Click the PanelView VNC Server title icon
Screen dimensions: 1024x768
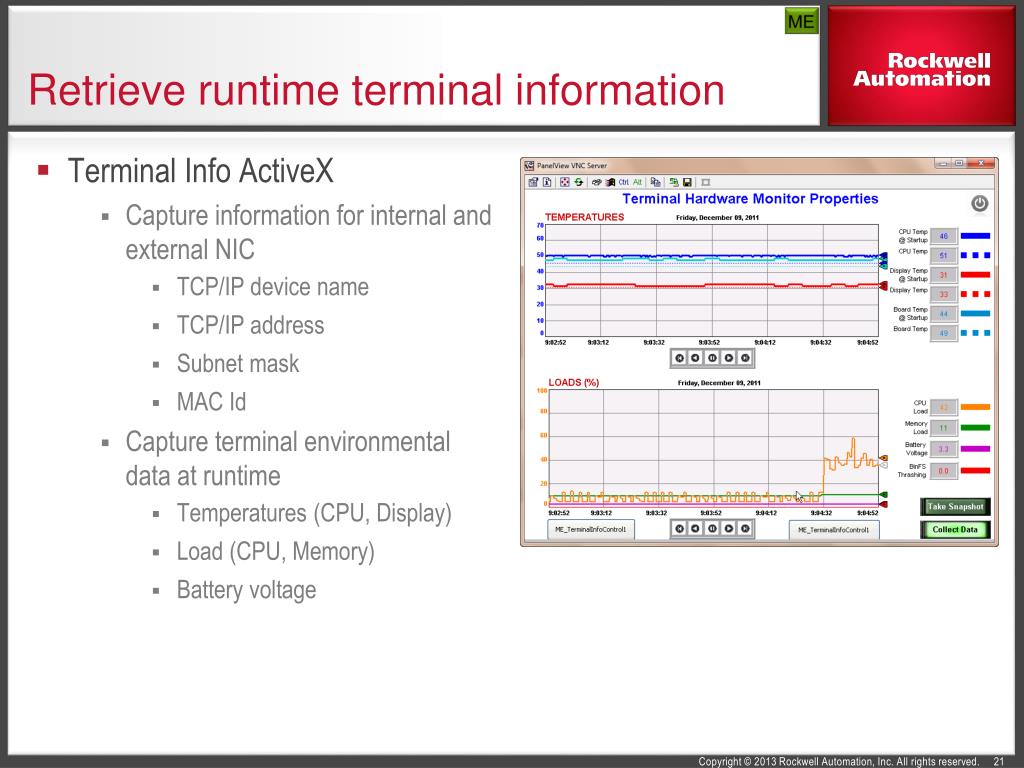530,165
